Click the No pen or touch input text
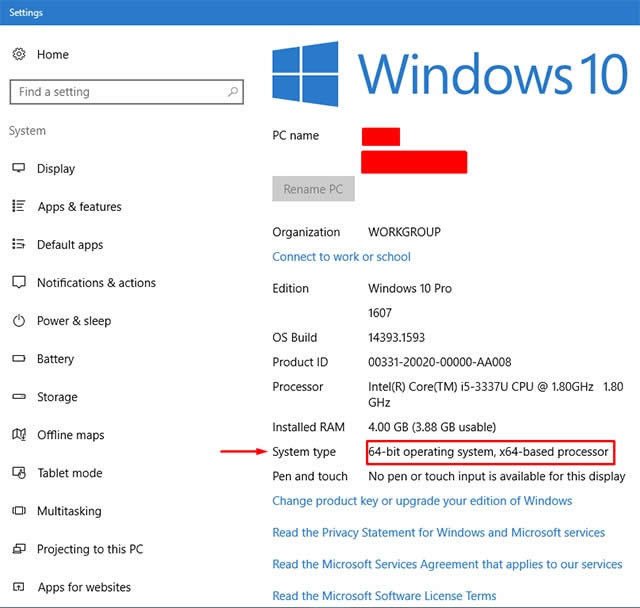Image resolution: width=640 pixels, height=608 pixels. point(496,476)
